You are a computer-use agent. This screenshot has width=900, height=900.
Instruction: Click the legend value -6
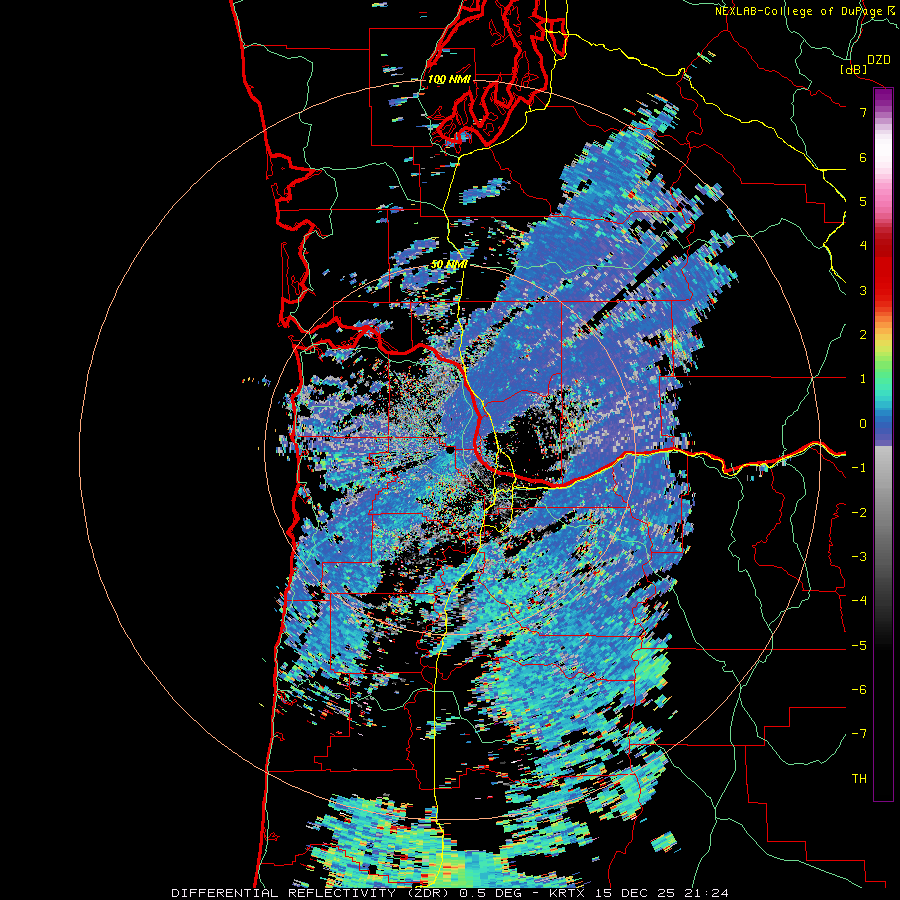pos(859,689)
